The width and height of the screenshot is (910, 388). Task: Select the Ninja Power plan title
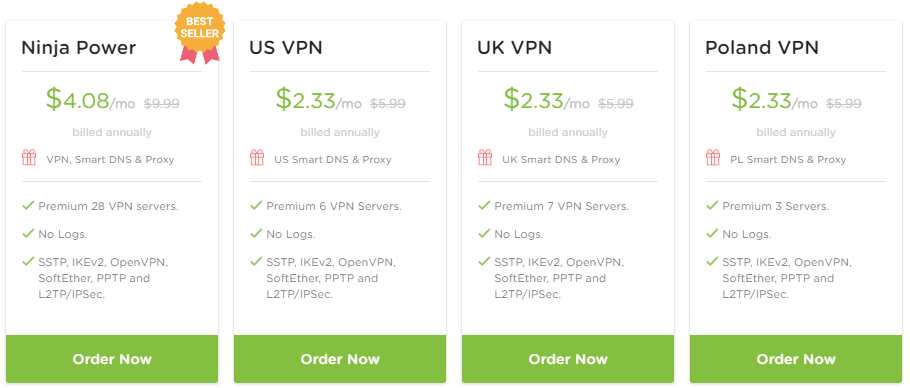pos(78,48)
